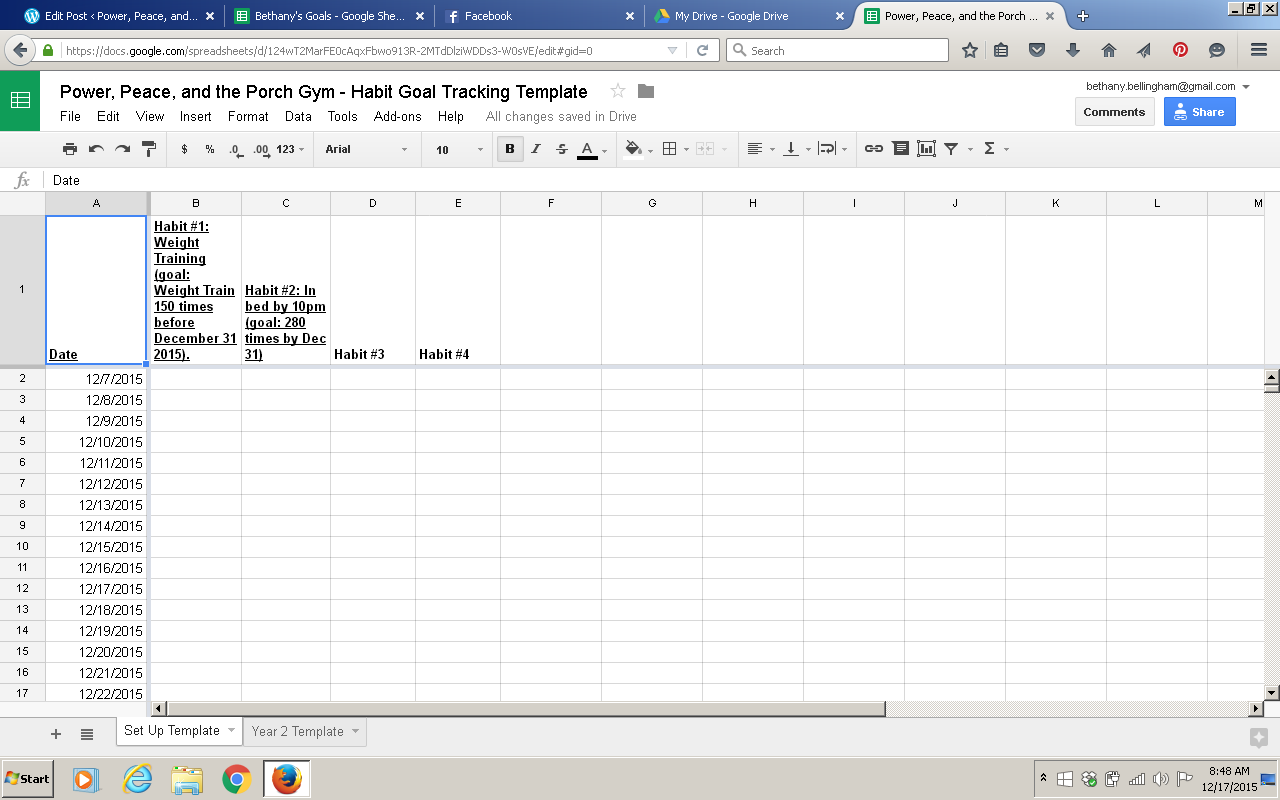1280x800 pixels.
Task: Select the Paint format roller icon
Action: 149,149
